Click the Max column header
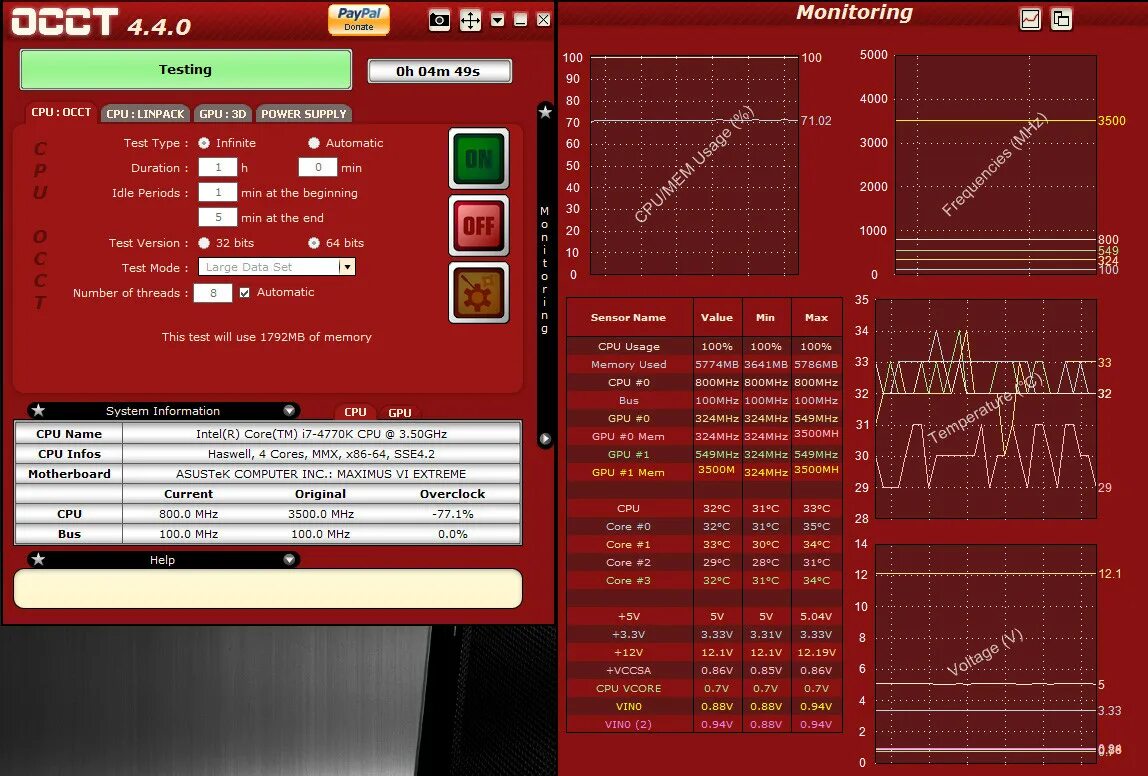This screenshot has height=776, width=1148. pos(816,317)
